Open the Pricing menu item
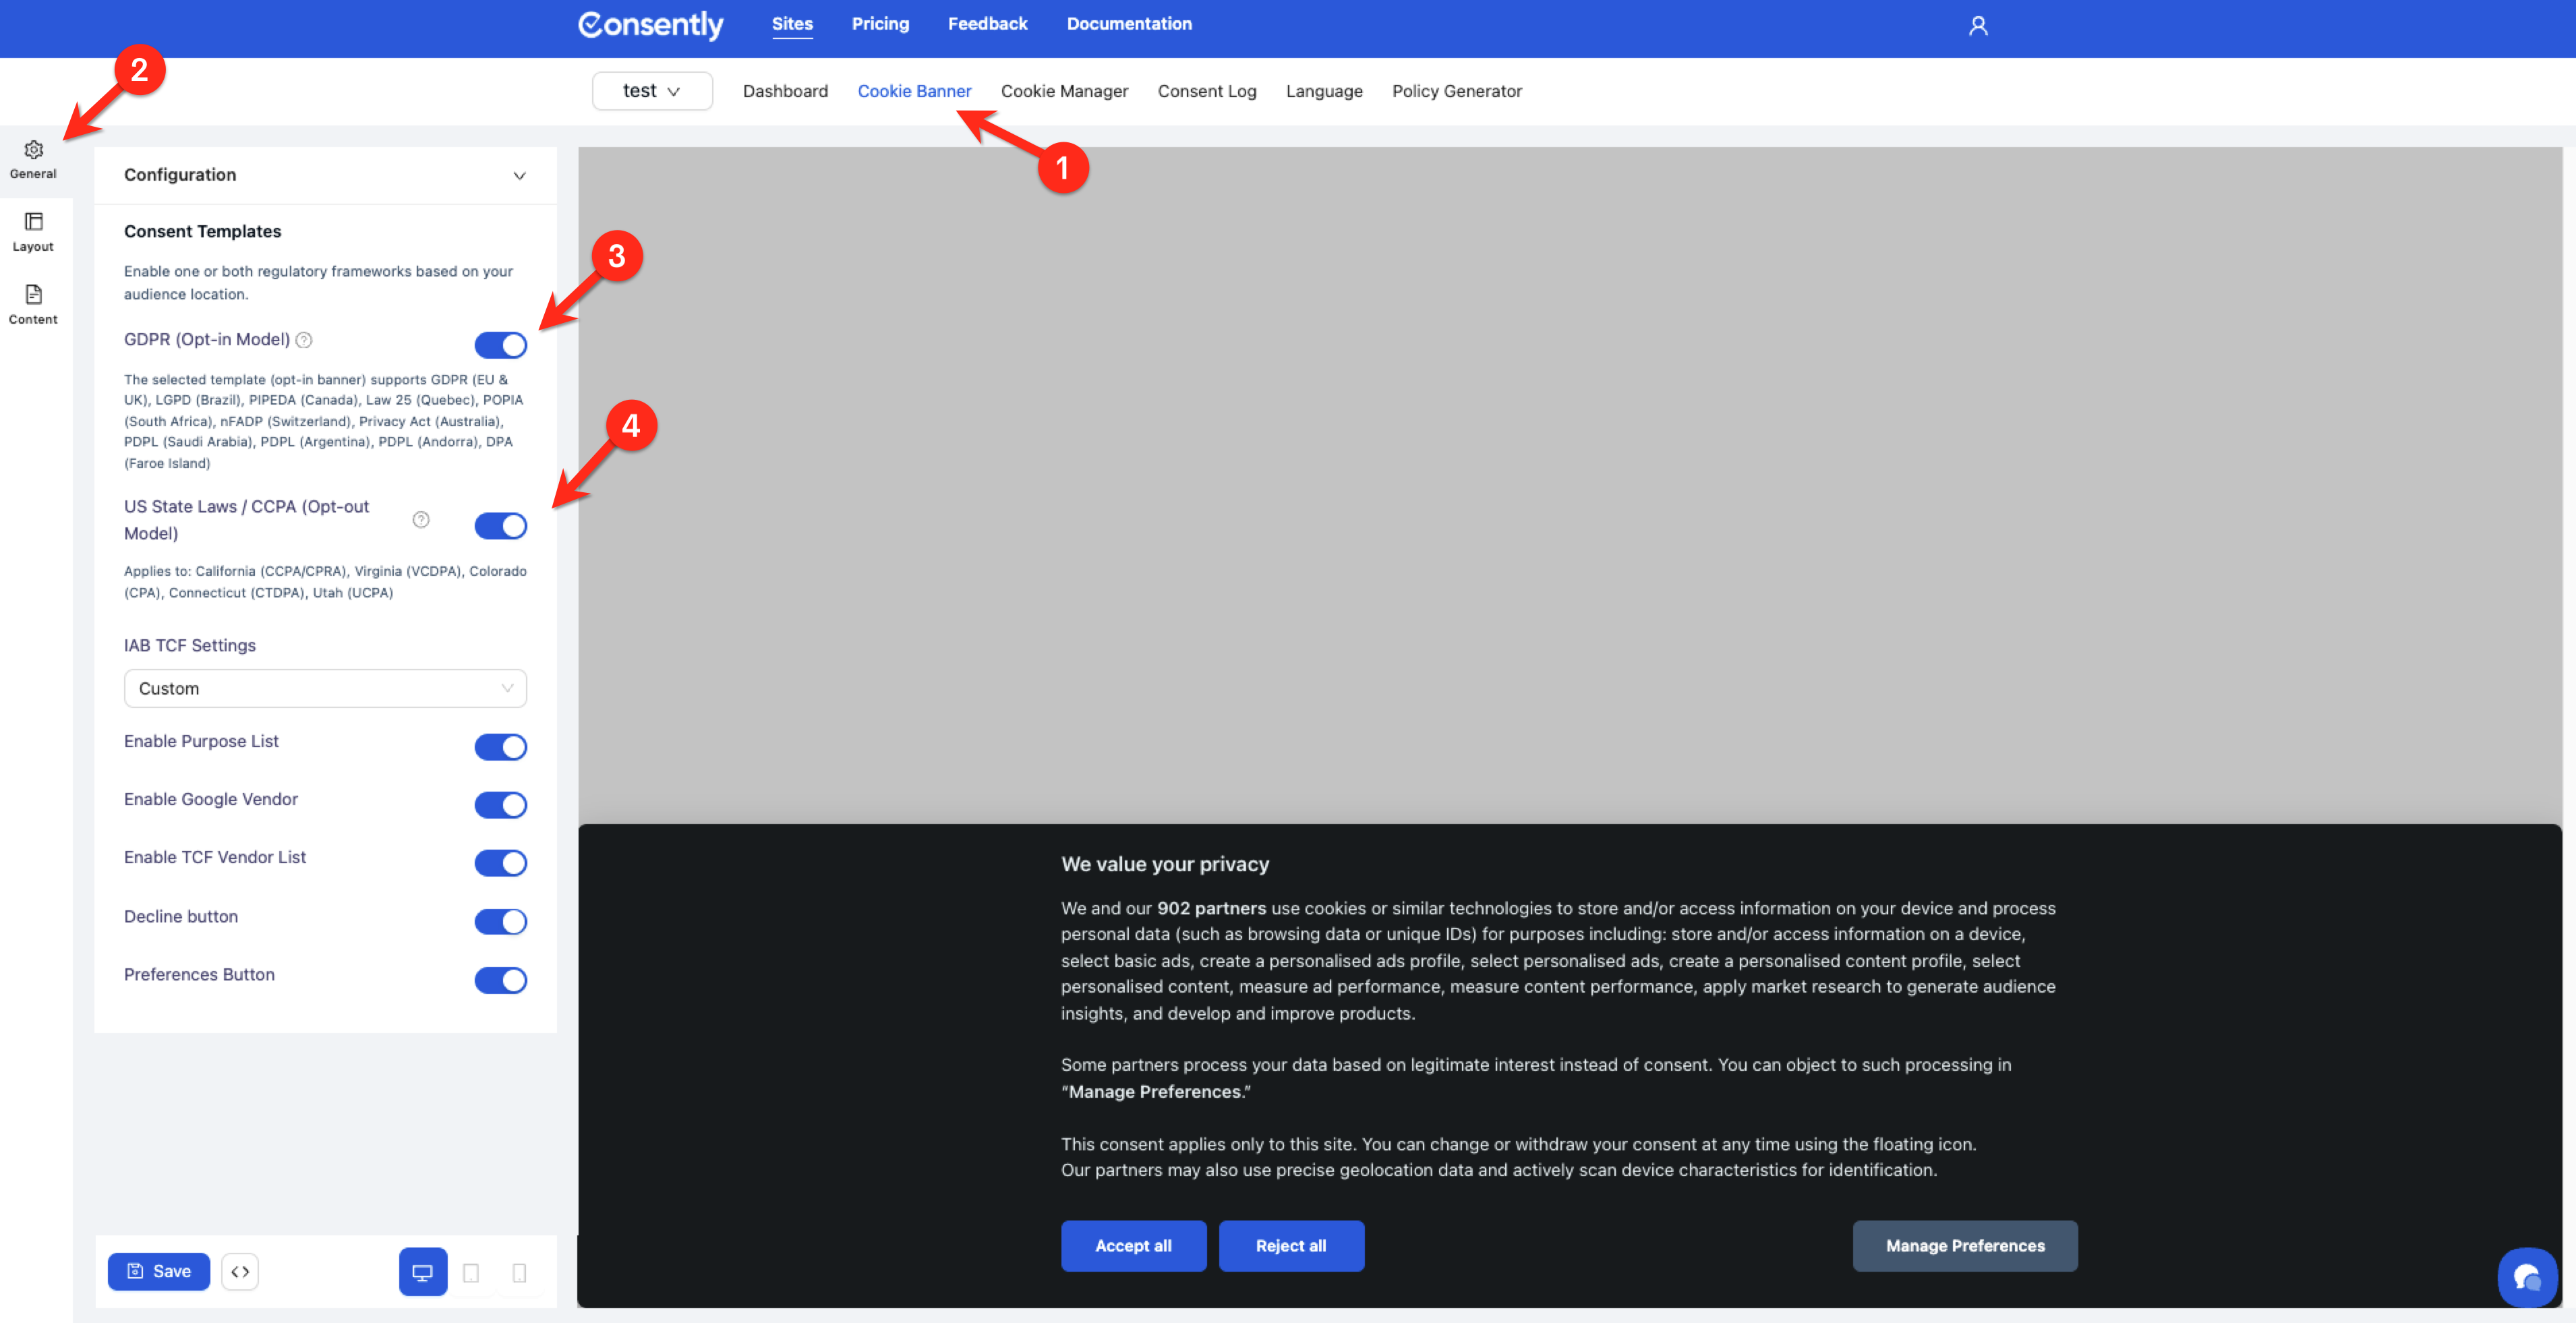The image size is (2576, 1323). click(x=880, y=24)
